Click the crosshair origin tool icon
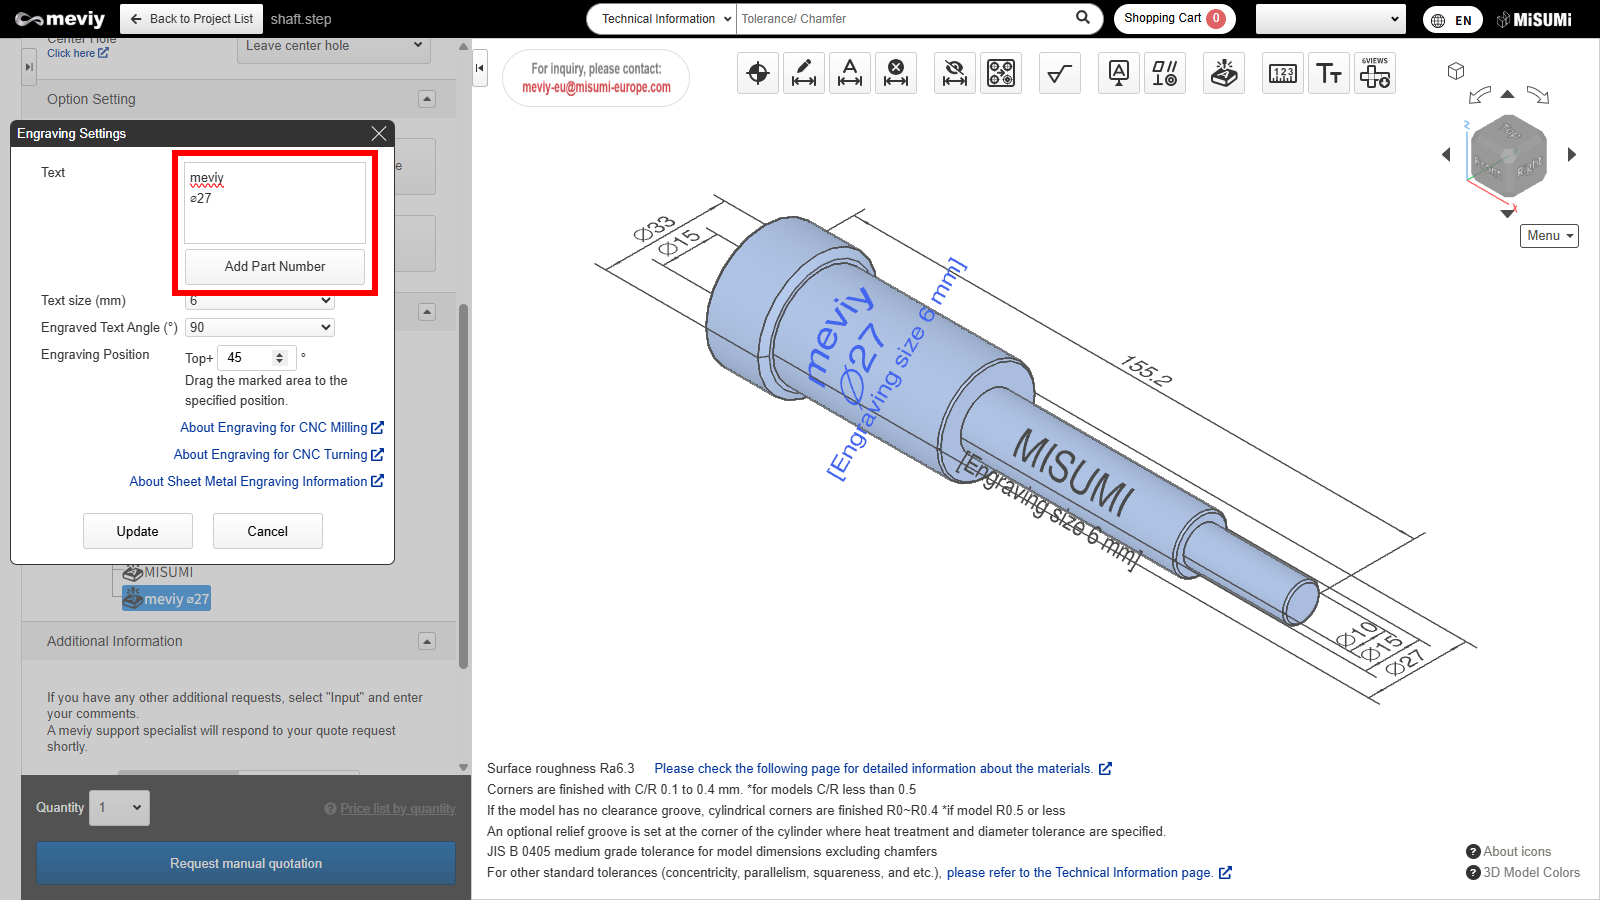The height and width of the screenshot is (900, 1600). tap(758, 73)
